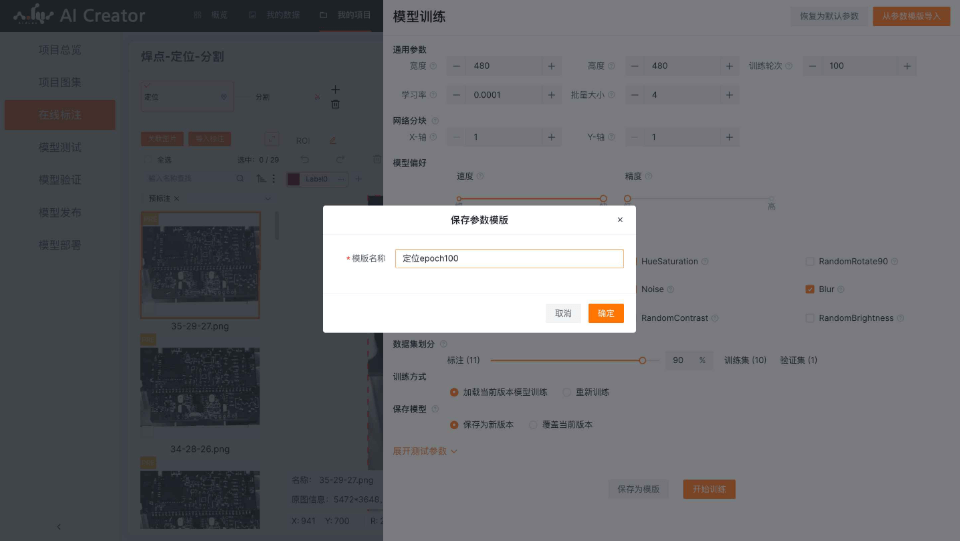This screenshot has height=541, width=960.
Task: Open 模型测试 in left sidebar
Action: tap(60, 147)
